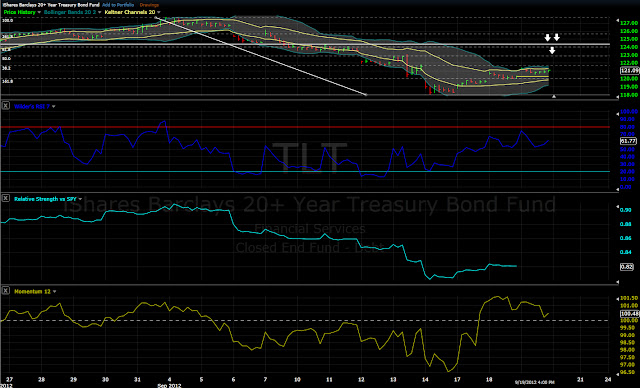Screen dimensions: 640x388
Task: Click the white down arrow marker near 124.00
Action: pyautogui.click(x=552, y=51)
